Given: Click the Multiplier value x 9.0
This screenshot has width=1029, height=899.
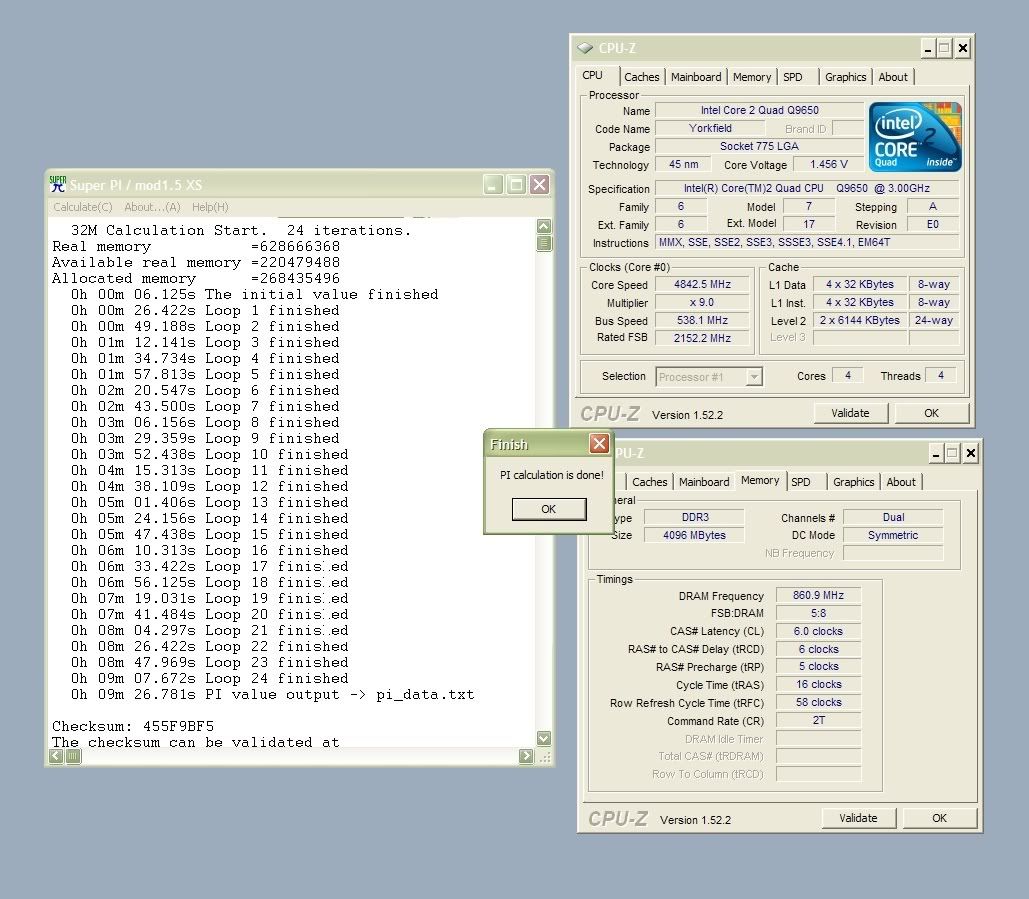Looking at the screenshot, I should tap(703, 303).
